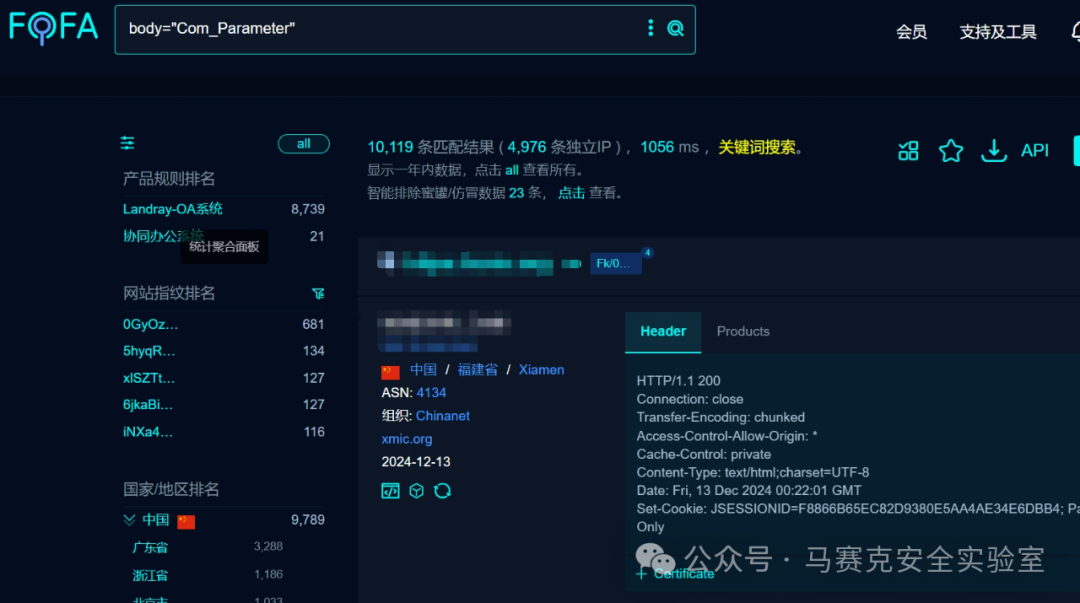The height and width of the screenshot is (603, 1080).
Task: Click the Xiamen city link
Action: 541,369
